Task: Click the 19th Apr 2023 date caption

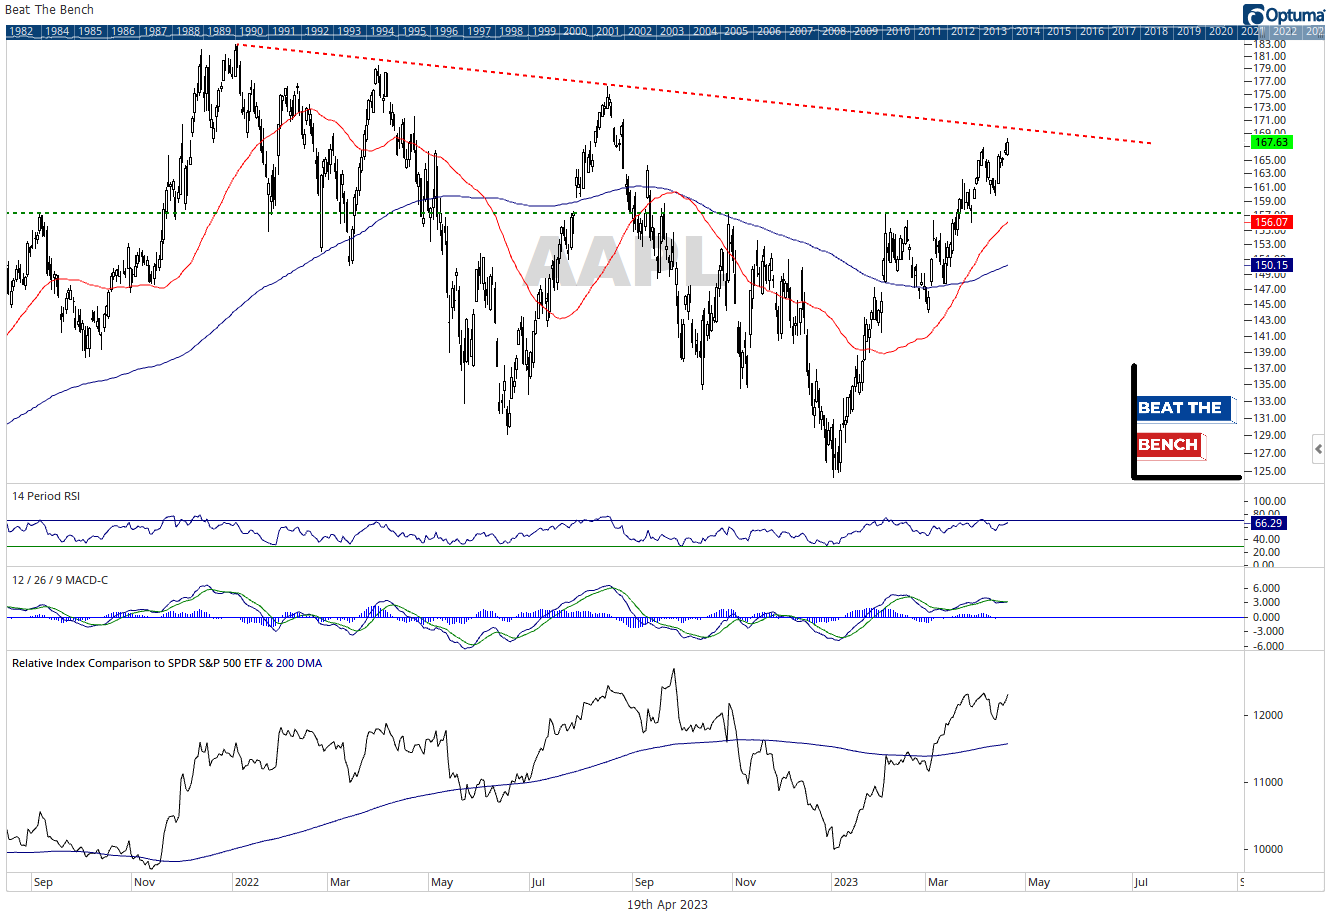Action: click(x=667, y=904)
